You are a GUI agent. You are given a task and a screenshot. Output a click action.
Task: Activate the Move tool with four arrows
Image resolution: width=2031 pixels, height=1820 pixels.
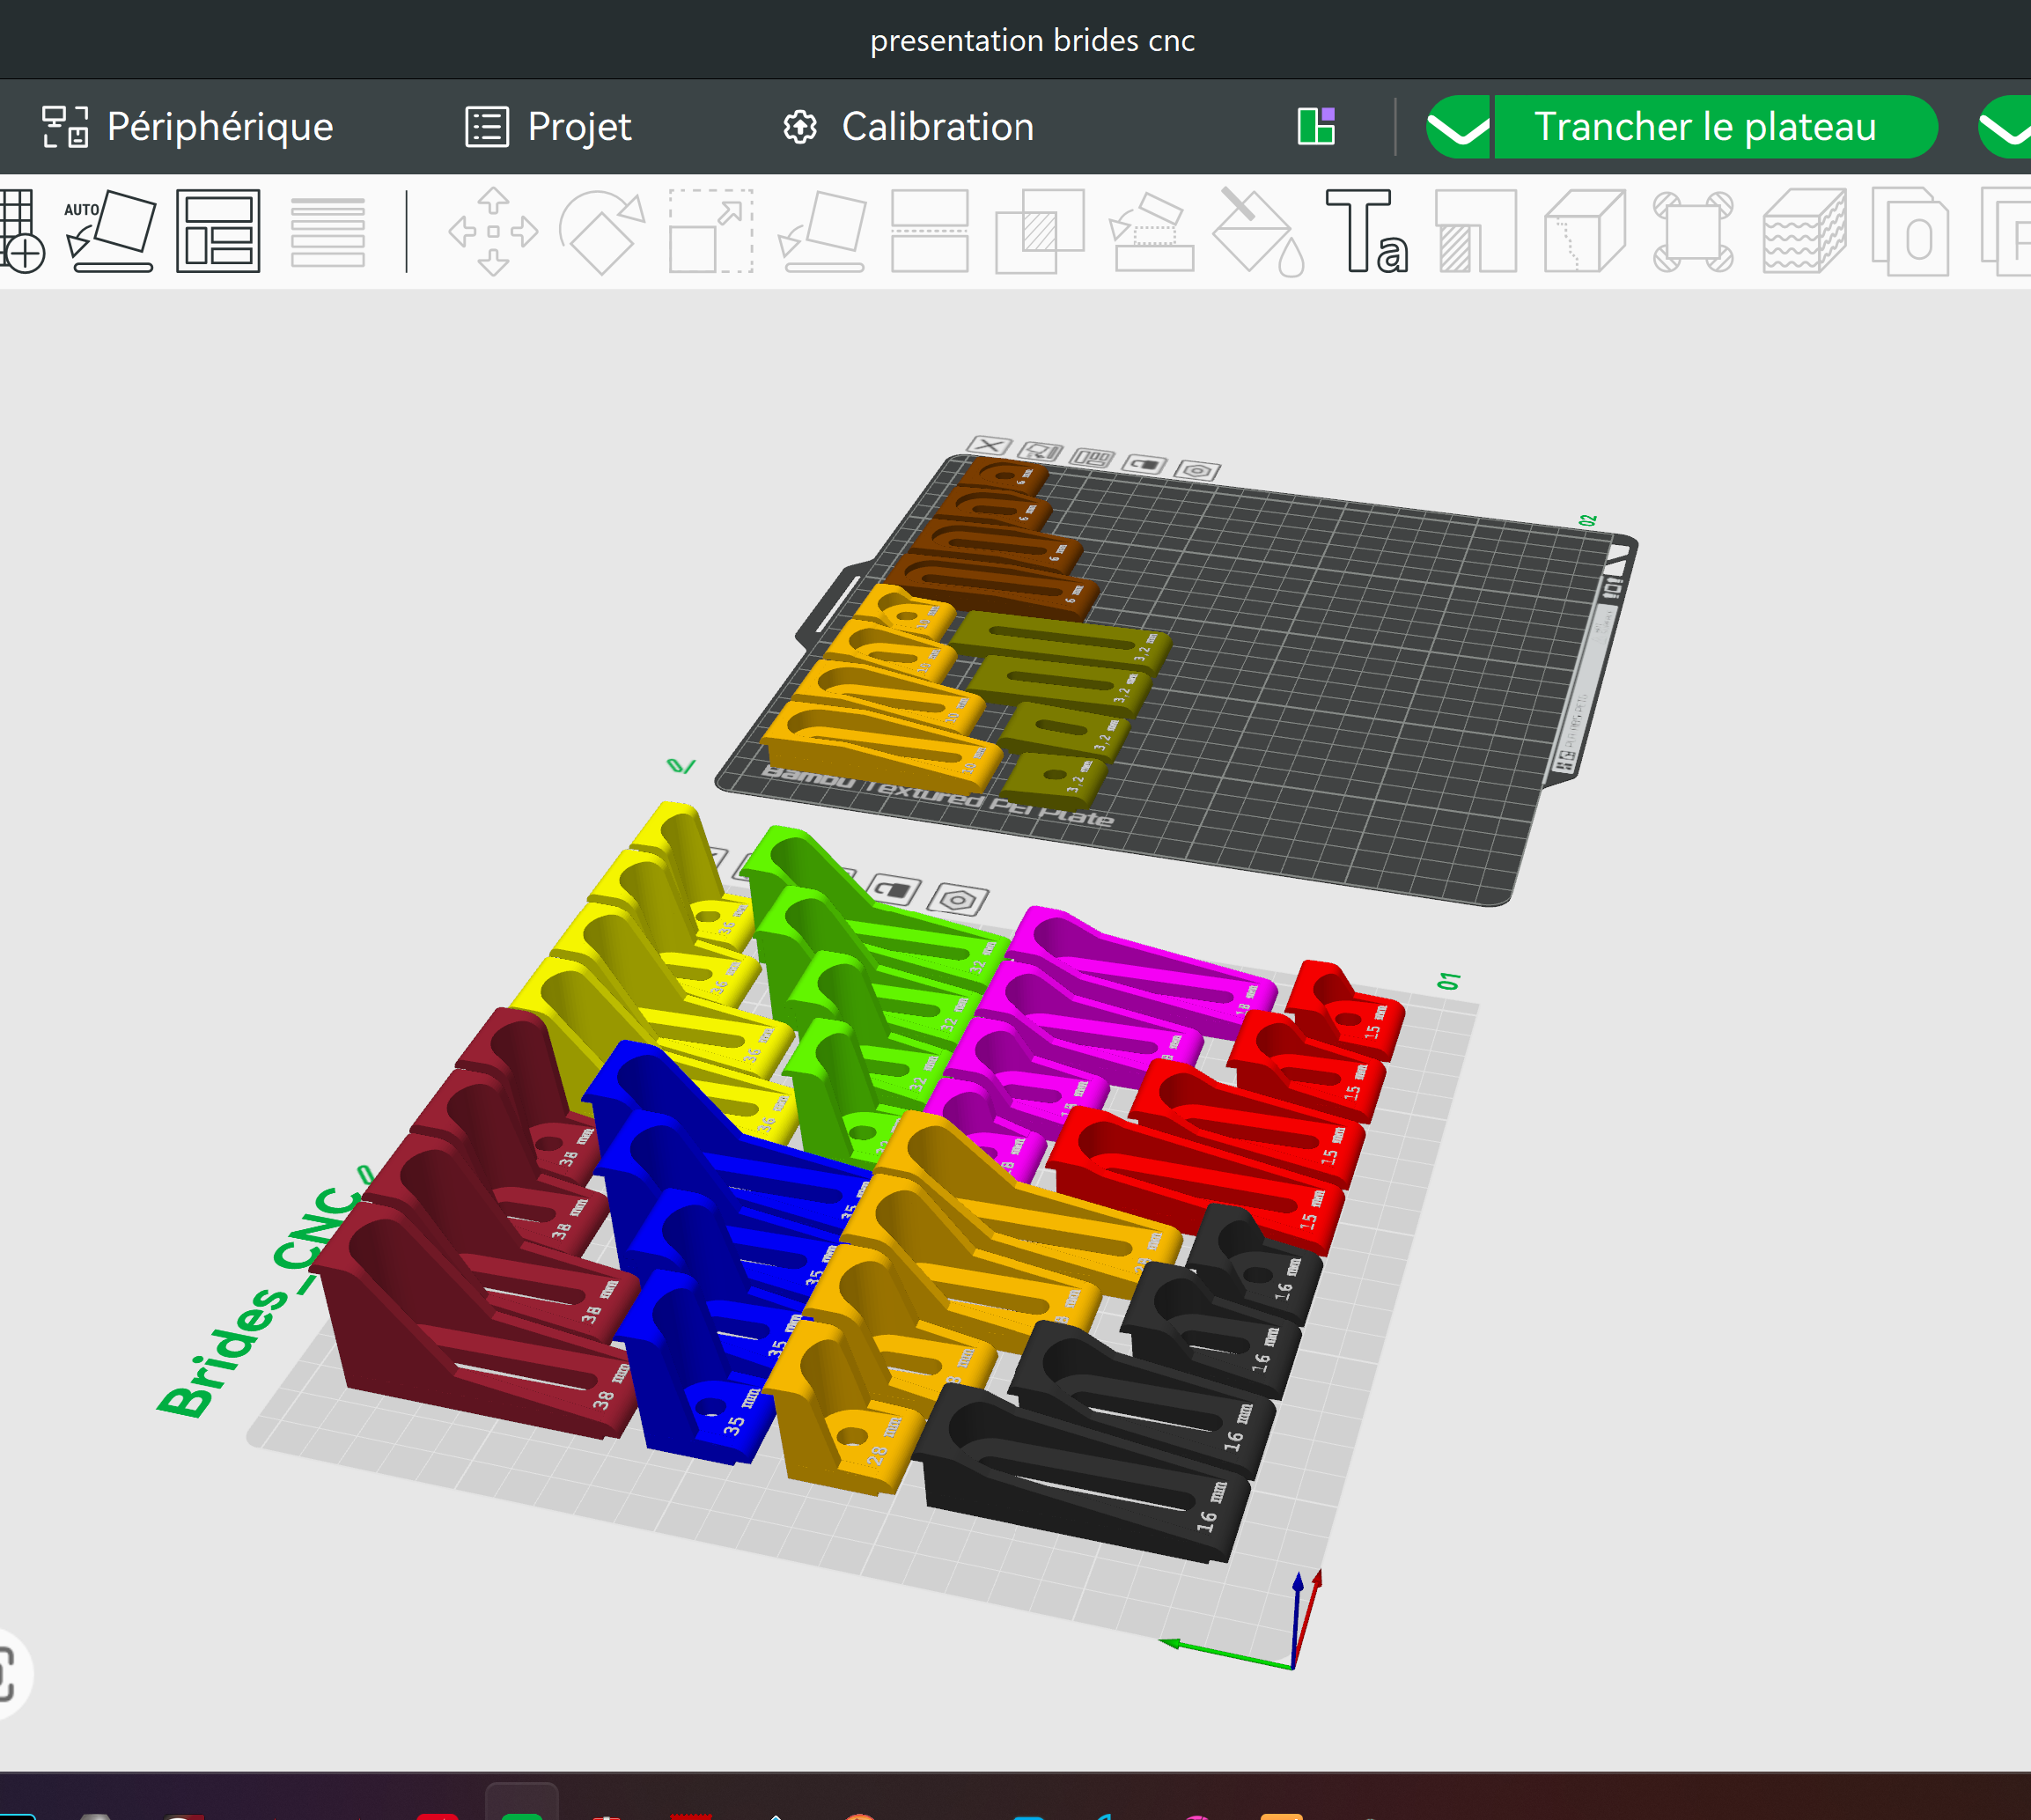point(493,231)
